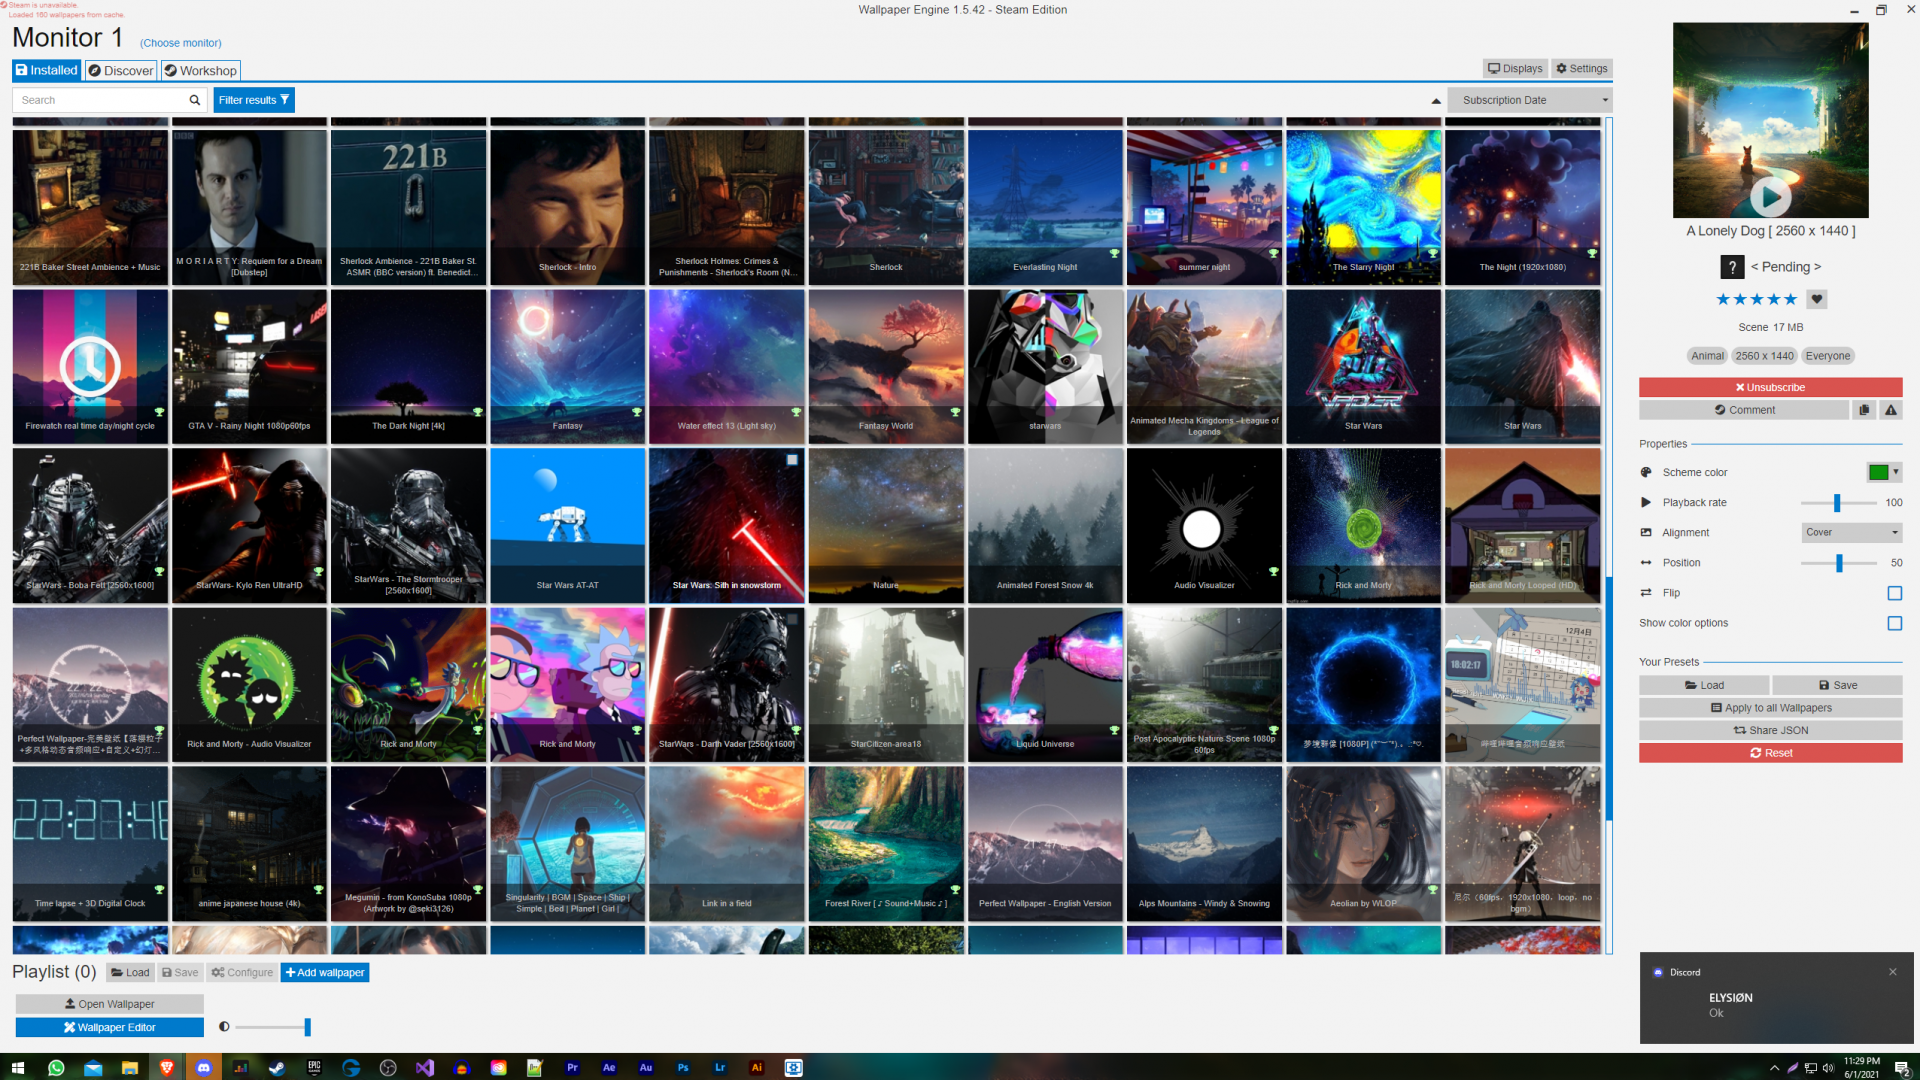Screen dimensions: 1920x1080
Task: Open Discord from the taskbar
Action: point(204,1068)
